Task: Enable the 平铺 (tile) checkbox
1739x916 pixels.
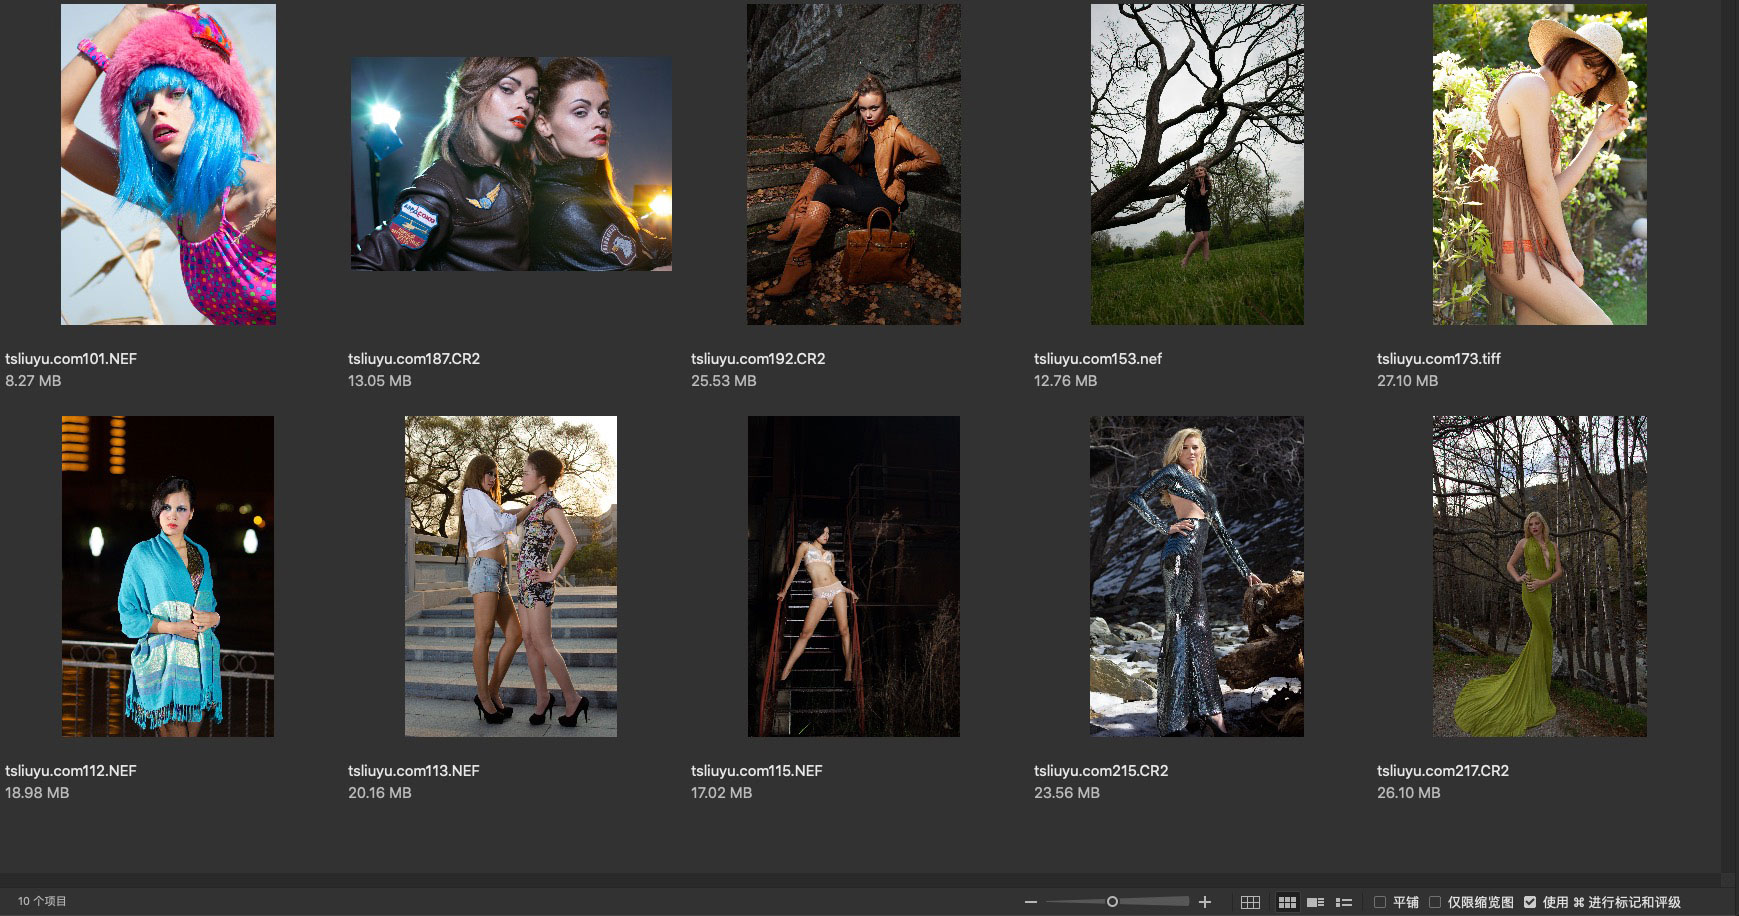Action: click(x=1380, y=902)
